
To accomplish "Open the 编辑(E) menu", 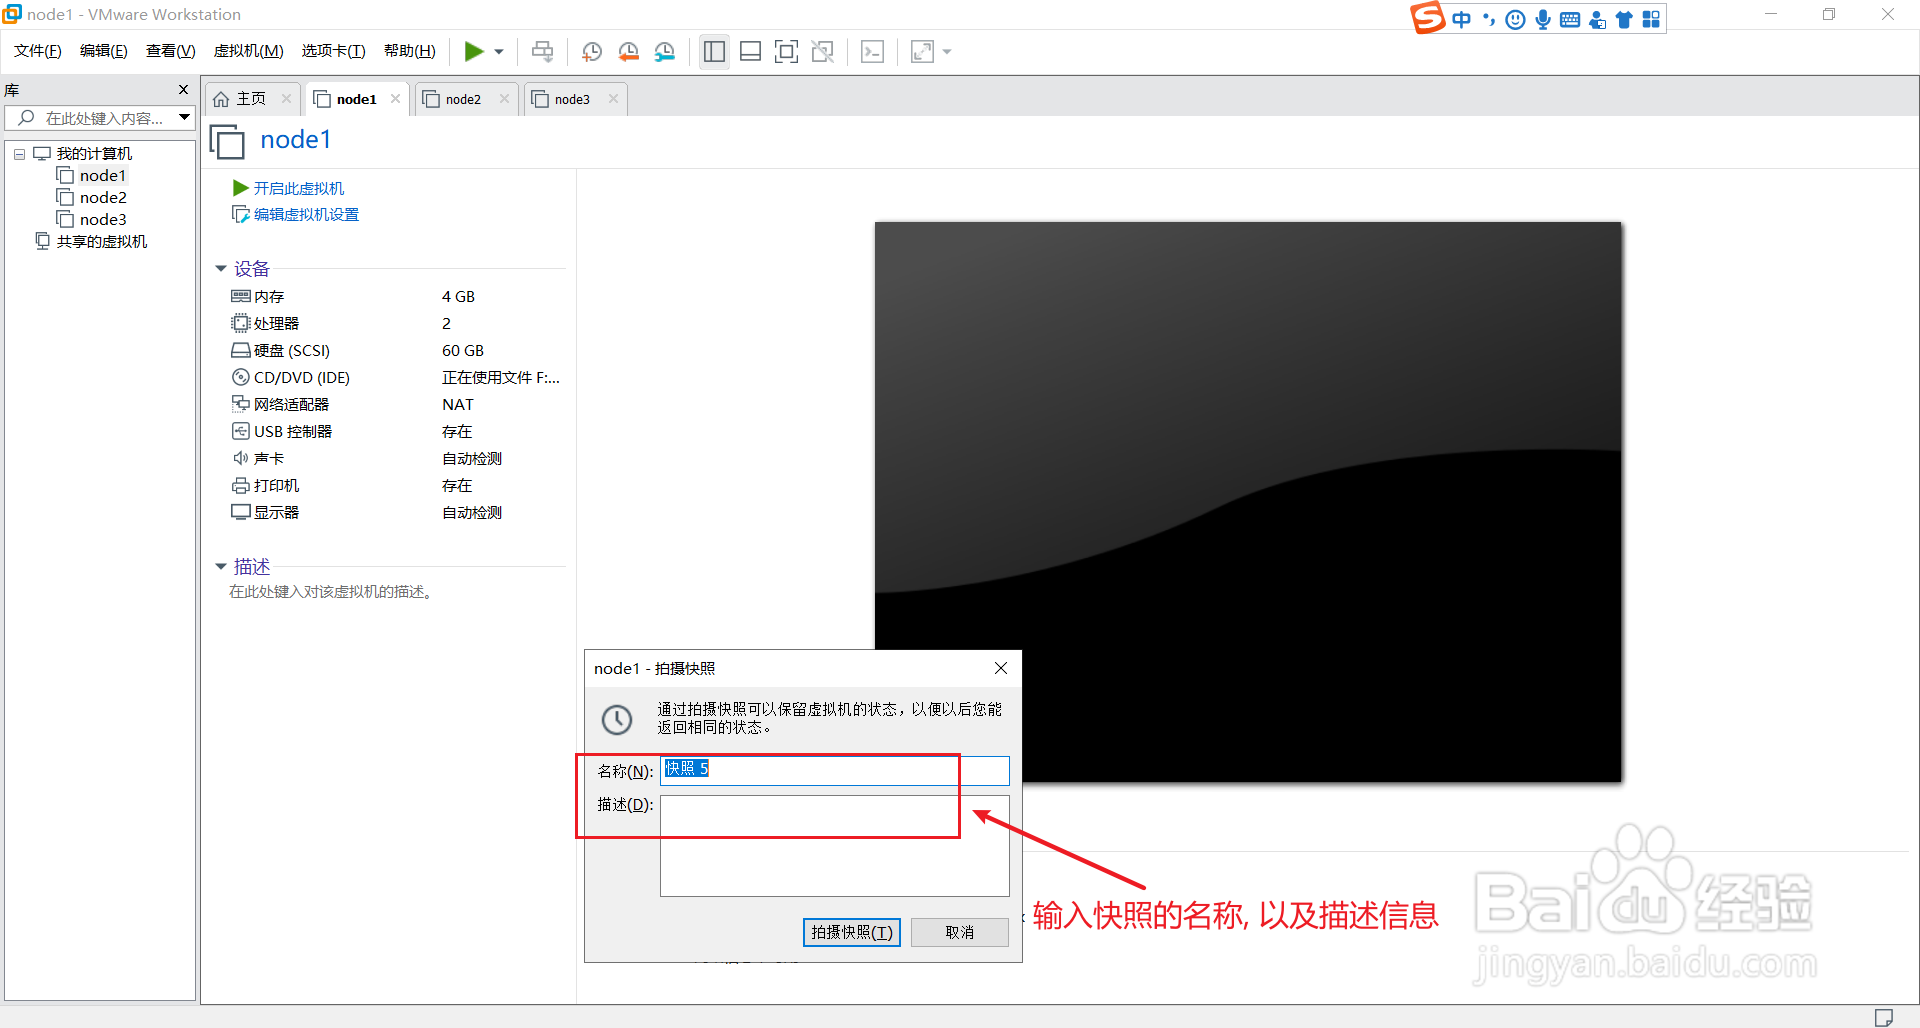I will 104,51.
